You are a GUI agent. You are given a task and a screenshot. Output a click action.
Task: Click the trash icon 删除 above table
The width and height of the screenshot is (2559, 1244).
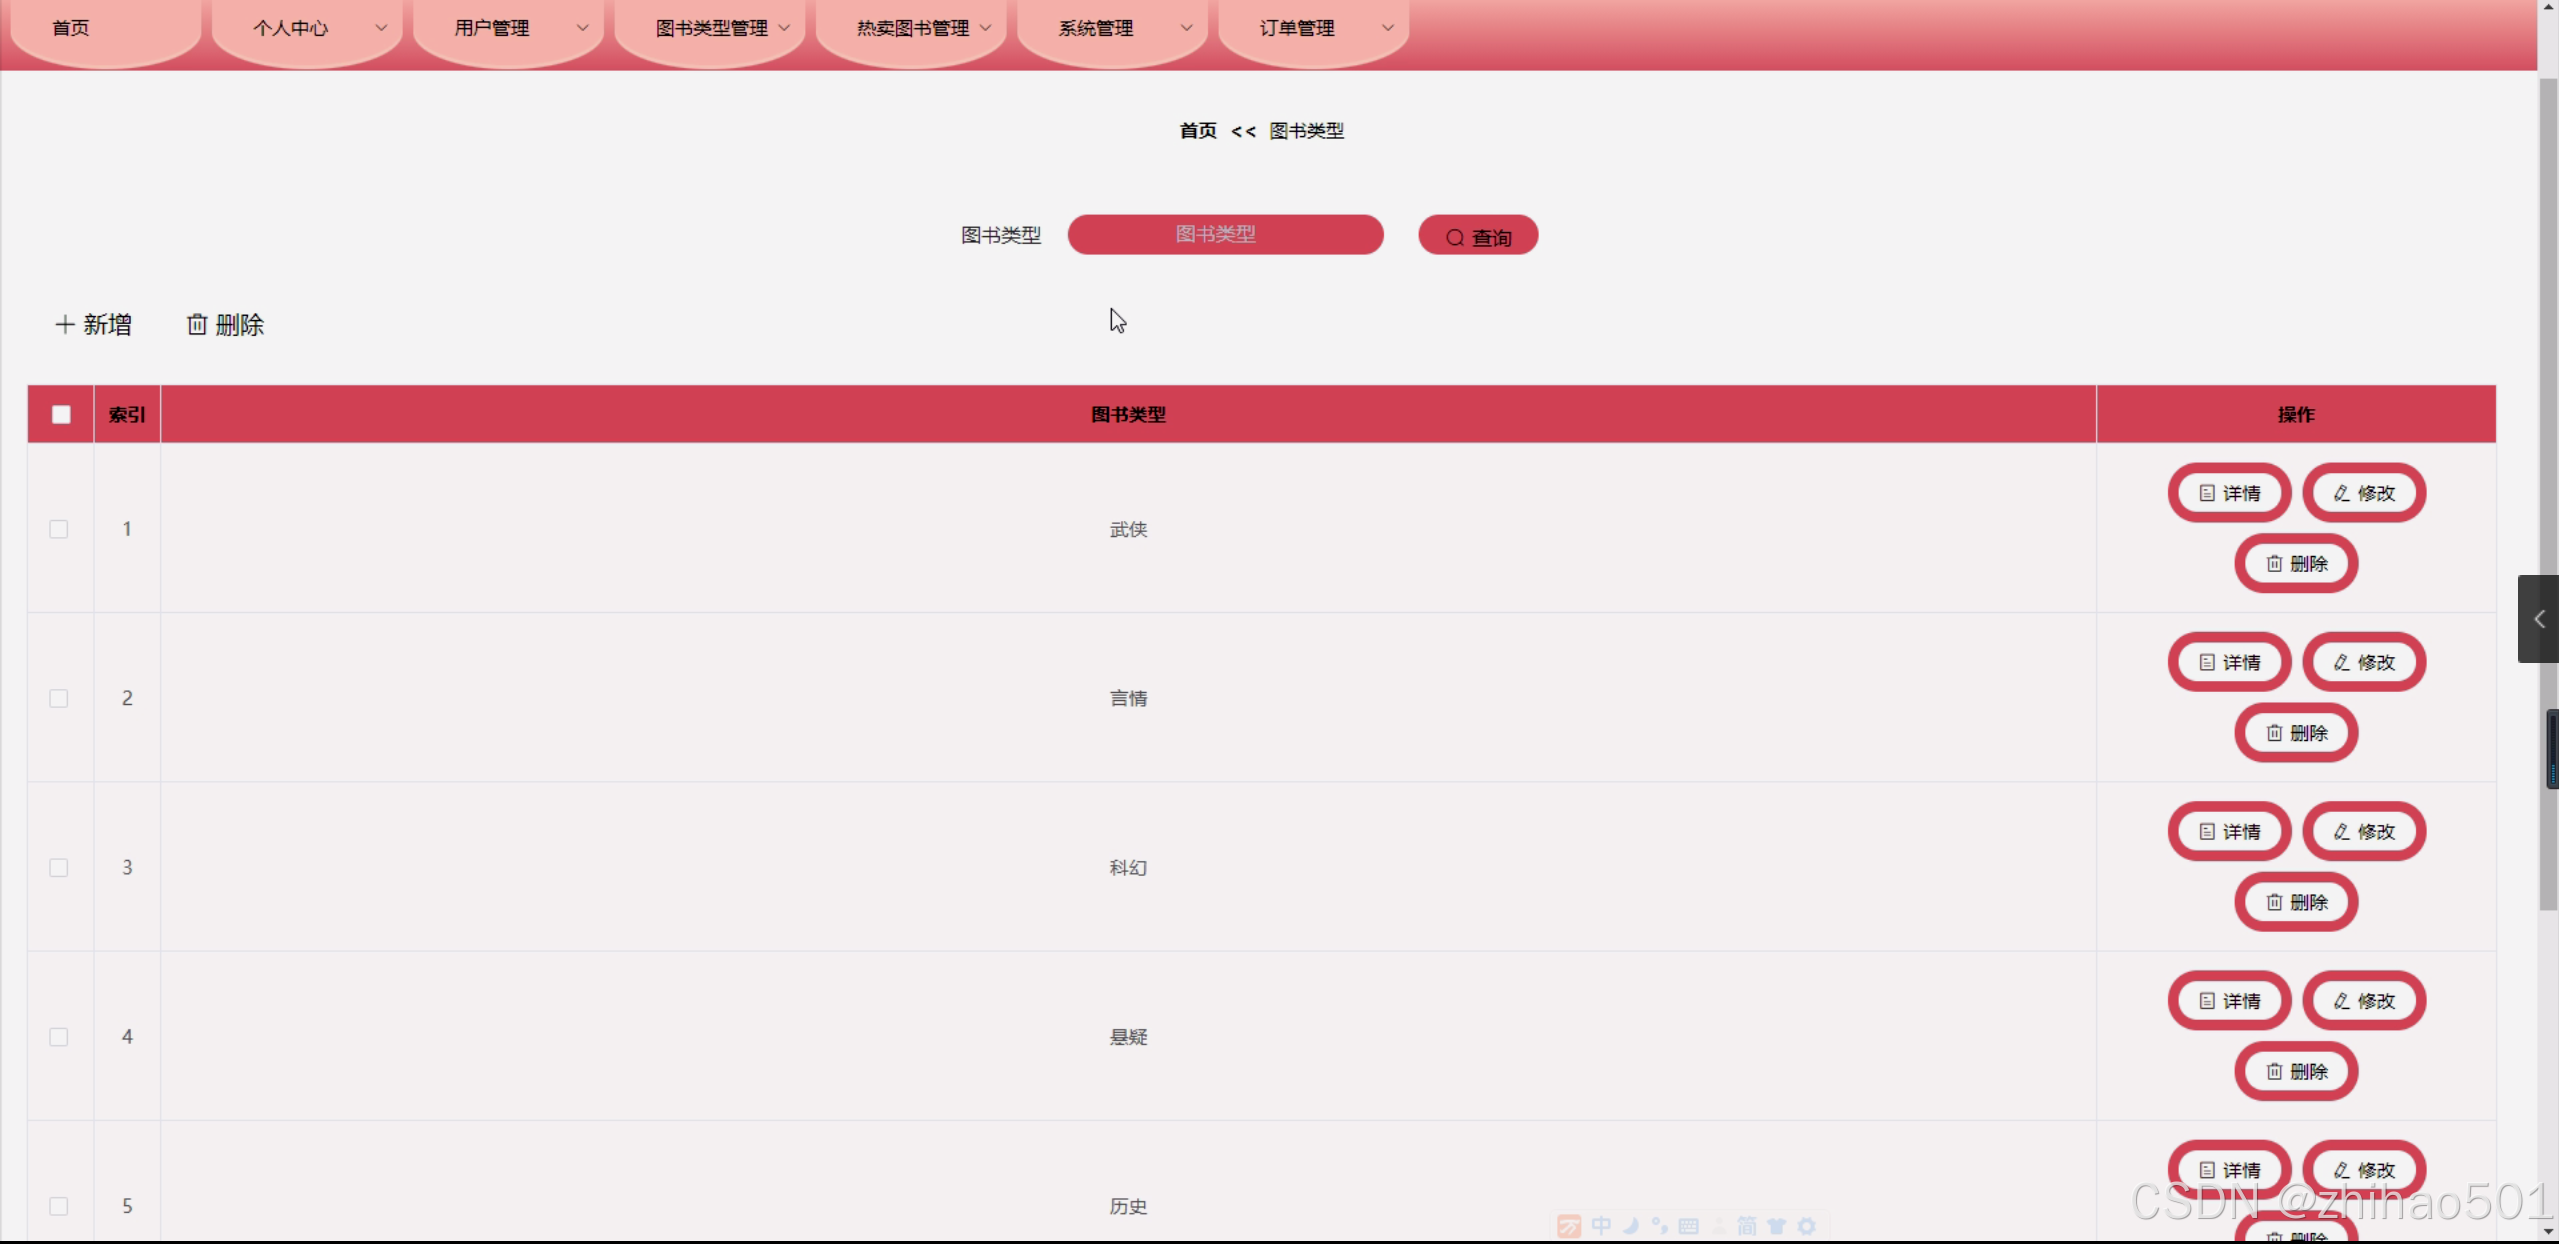click(225, 325)
